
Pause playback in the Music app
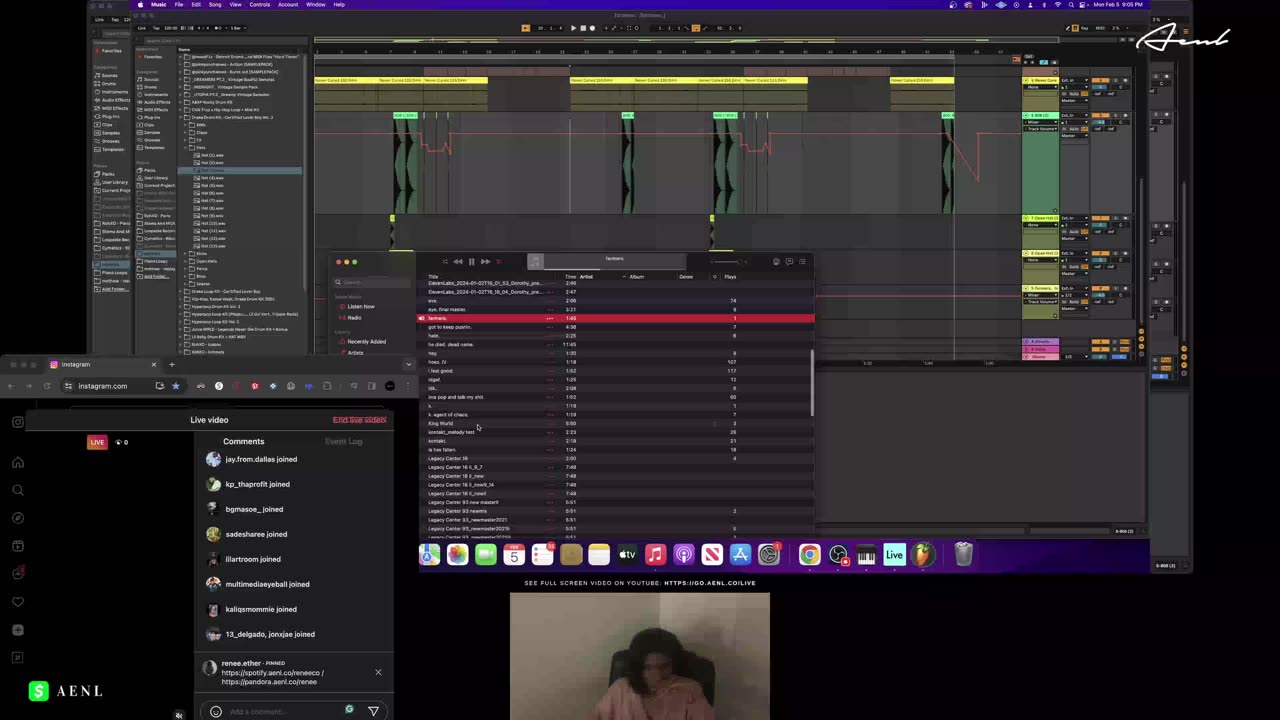pos(472,262)
